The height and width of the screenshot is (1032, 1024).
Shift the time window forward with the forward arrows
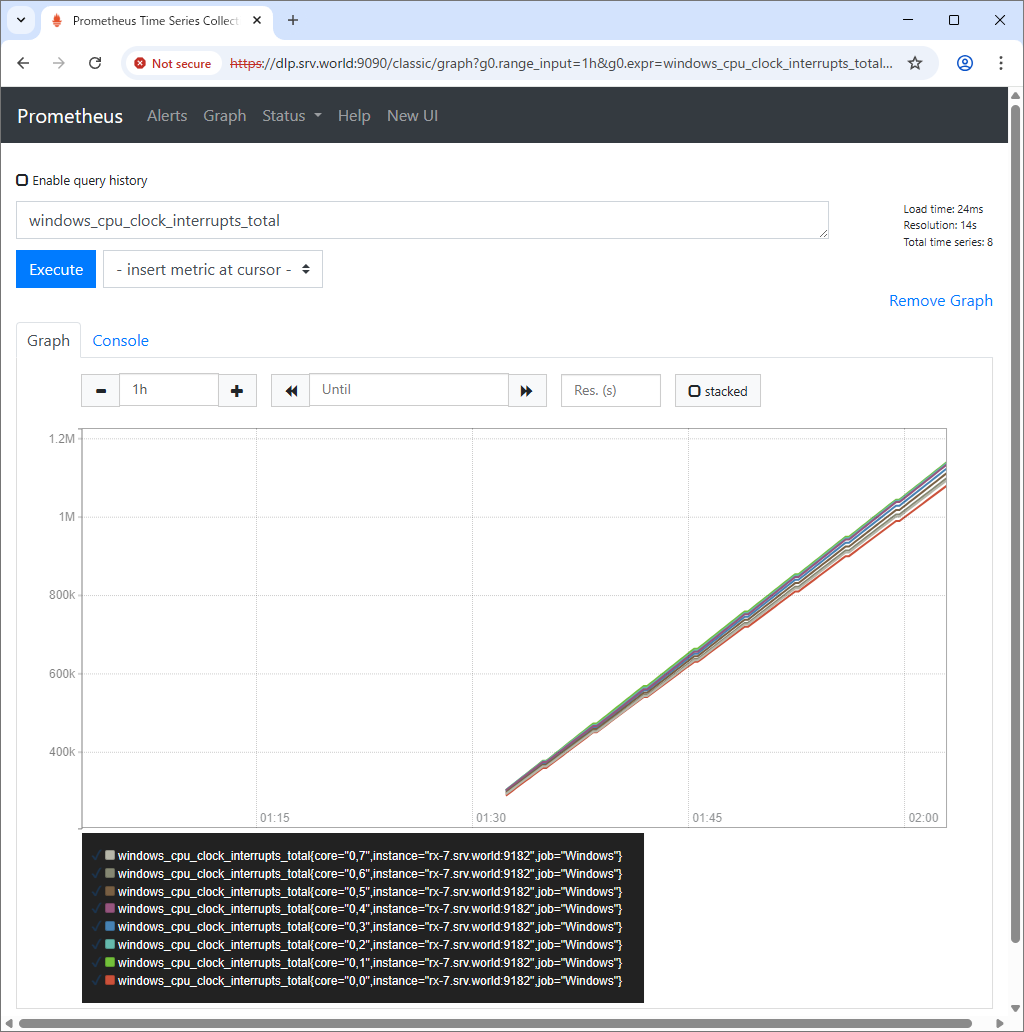coord(527,390)
